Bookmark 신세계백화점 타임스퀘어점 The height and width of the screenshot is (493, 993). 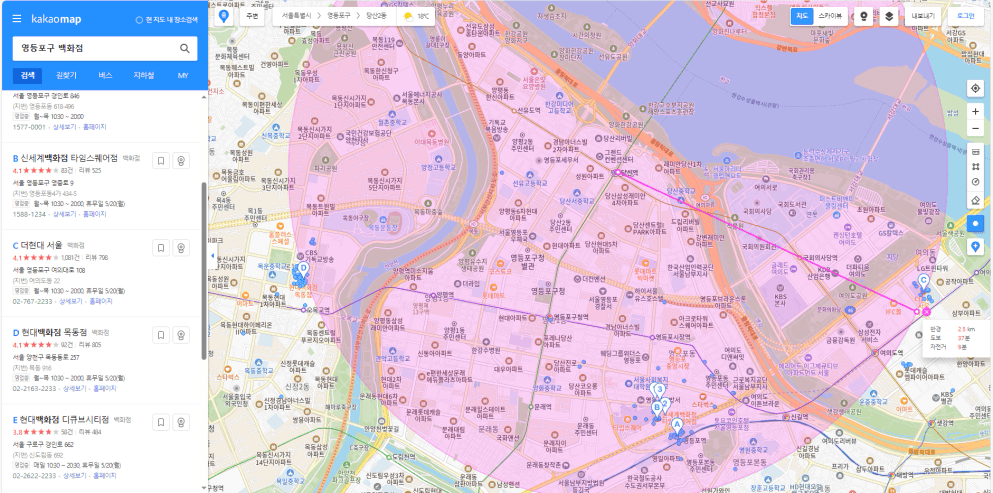(x=161, y=161)
